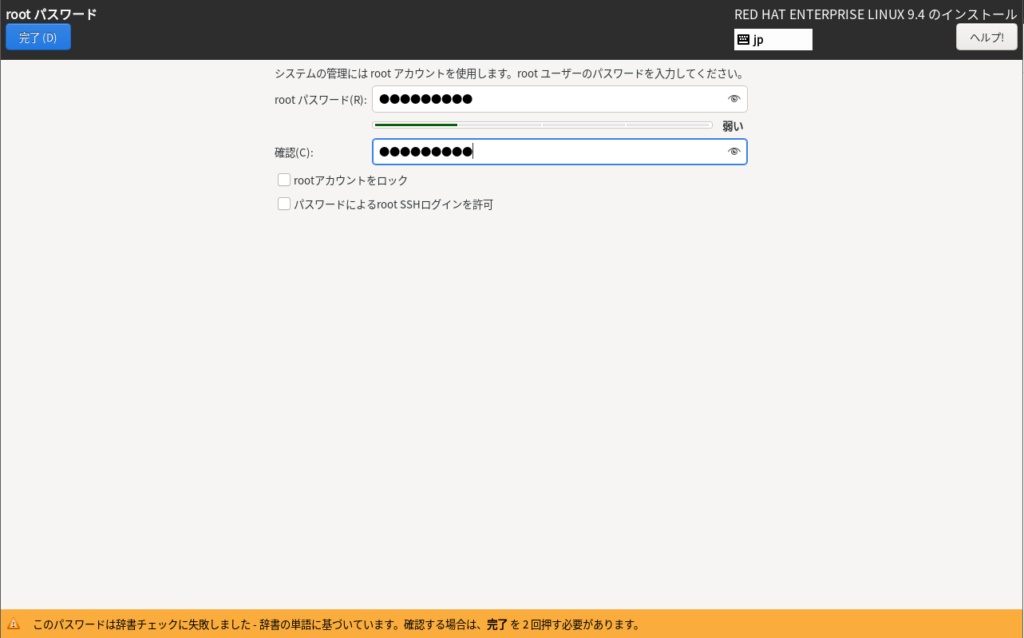Enable the rootアカウントをロック checkbox
The height and width of the screenshot is (638, 1024).
(x=284, y=180)
